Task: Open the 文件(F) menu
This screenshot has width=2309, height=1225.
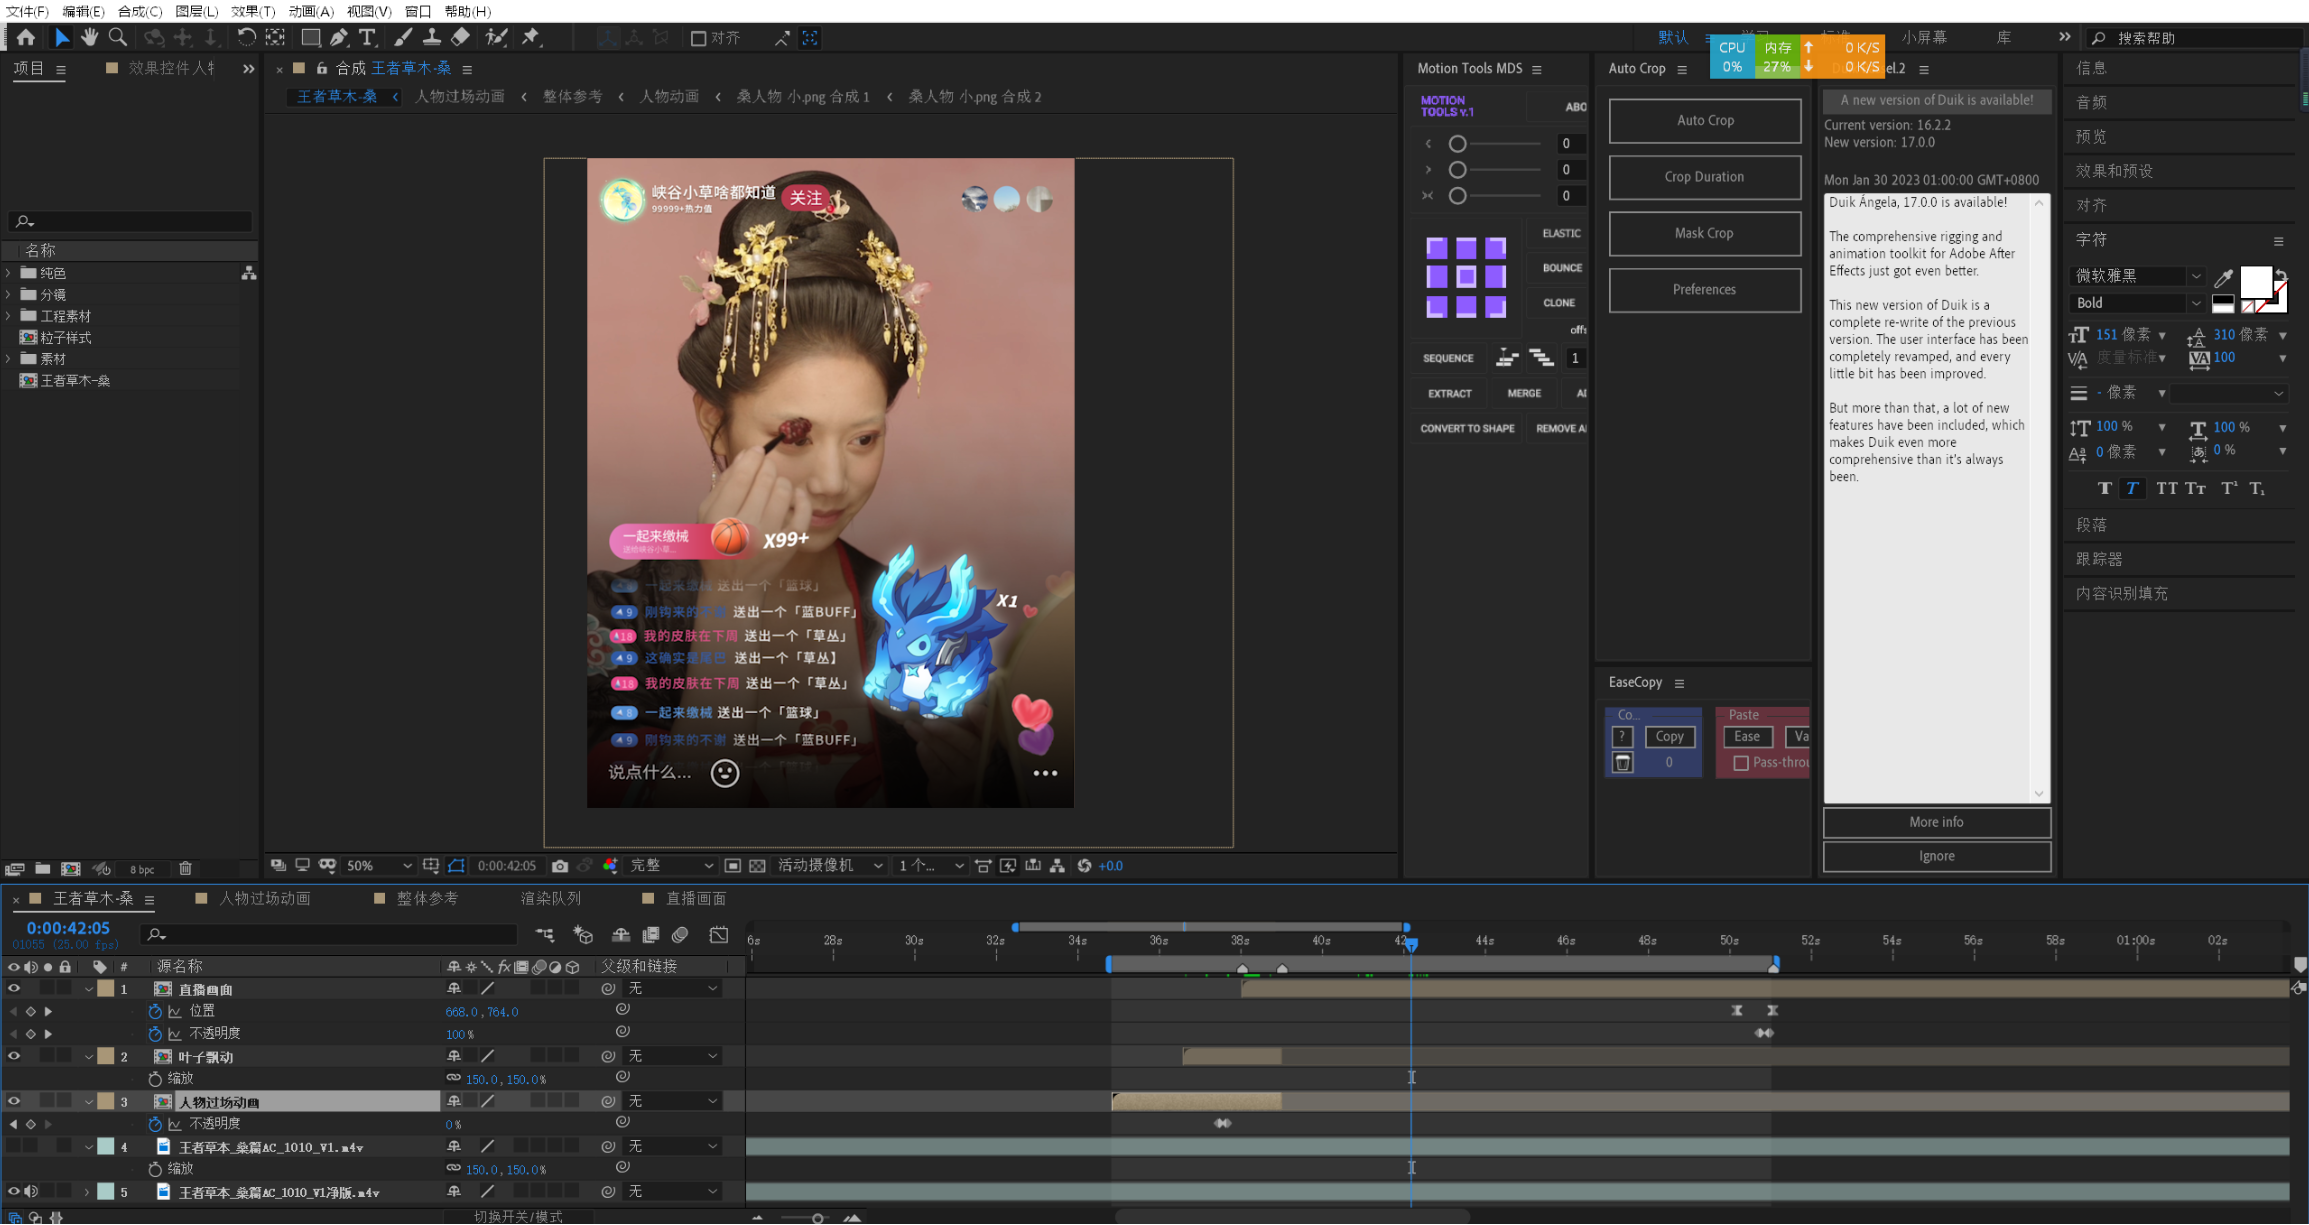Action: click(x=27, y=11)
